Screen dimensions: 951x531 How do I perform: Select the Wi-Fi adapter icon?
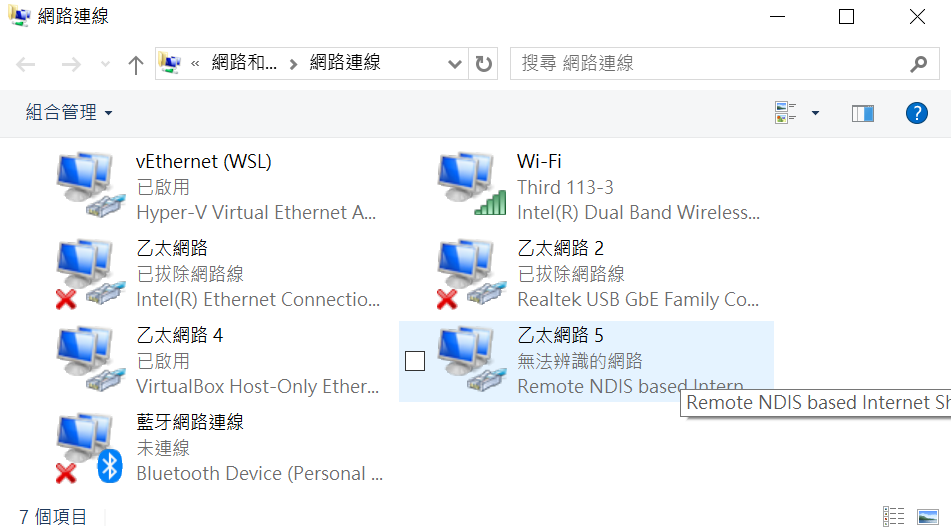pyautogui.click(x=472, y=185)
